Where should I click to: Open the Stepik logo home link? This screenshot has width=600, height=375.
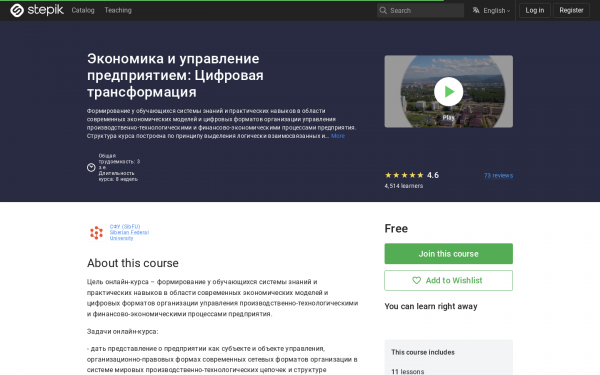coord(37,10)
